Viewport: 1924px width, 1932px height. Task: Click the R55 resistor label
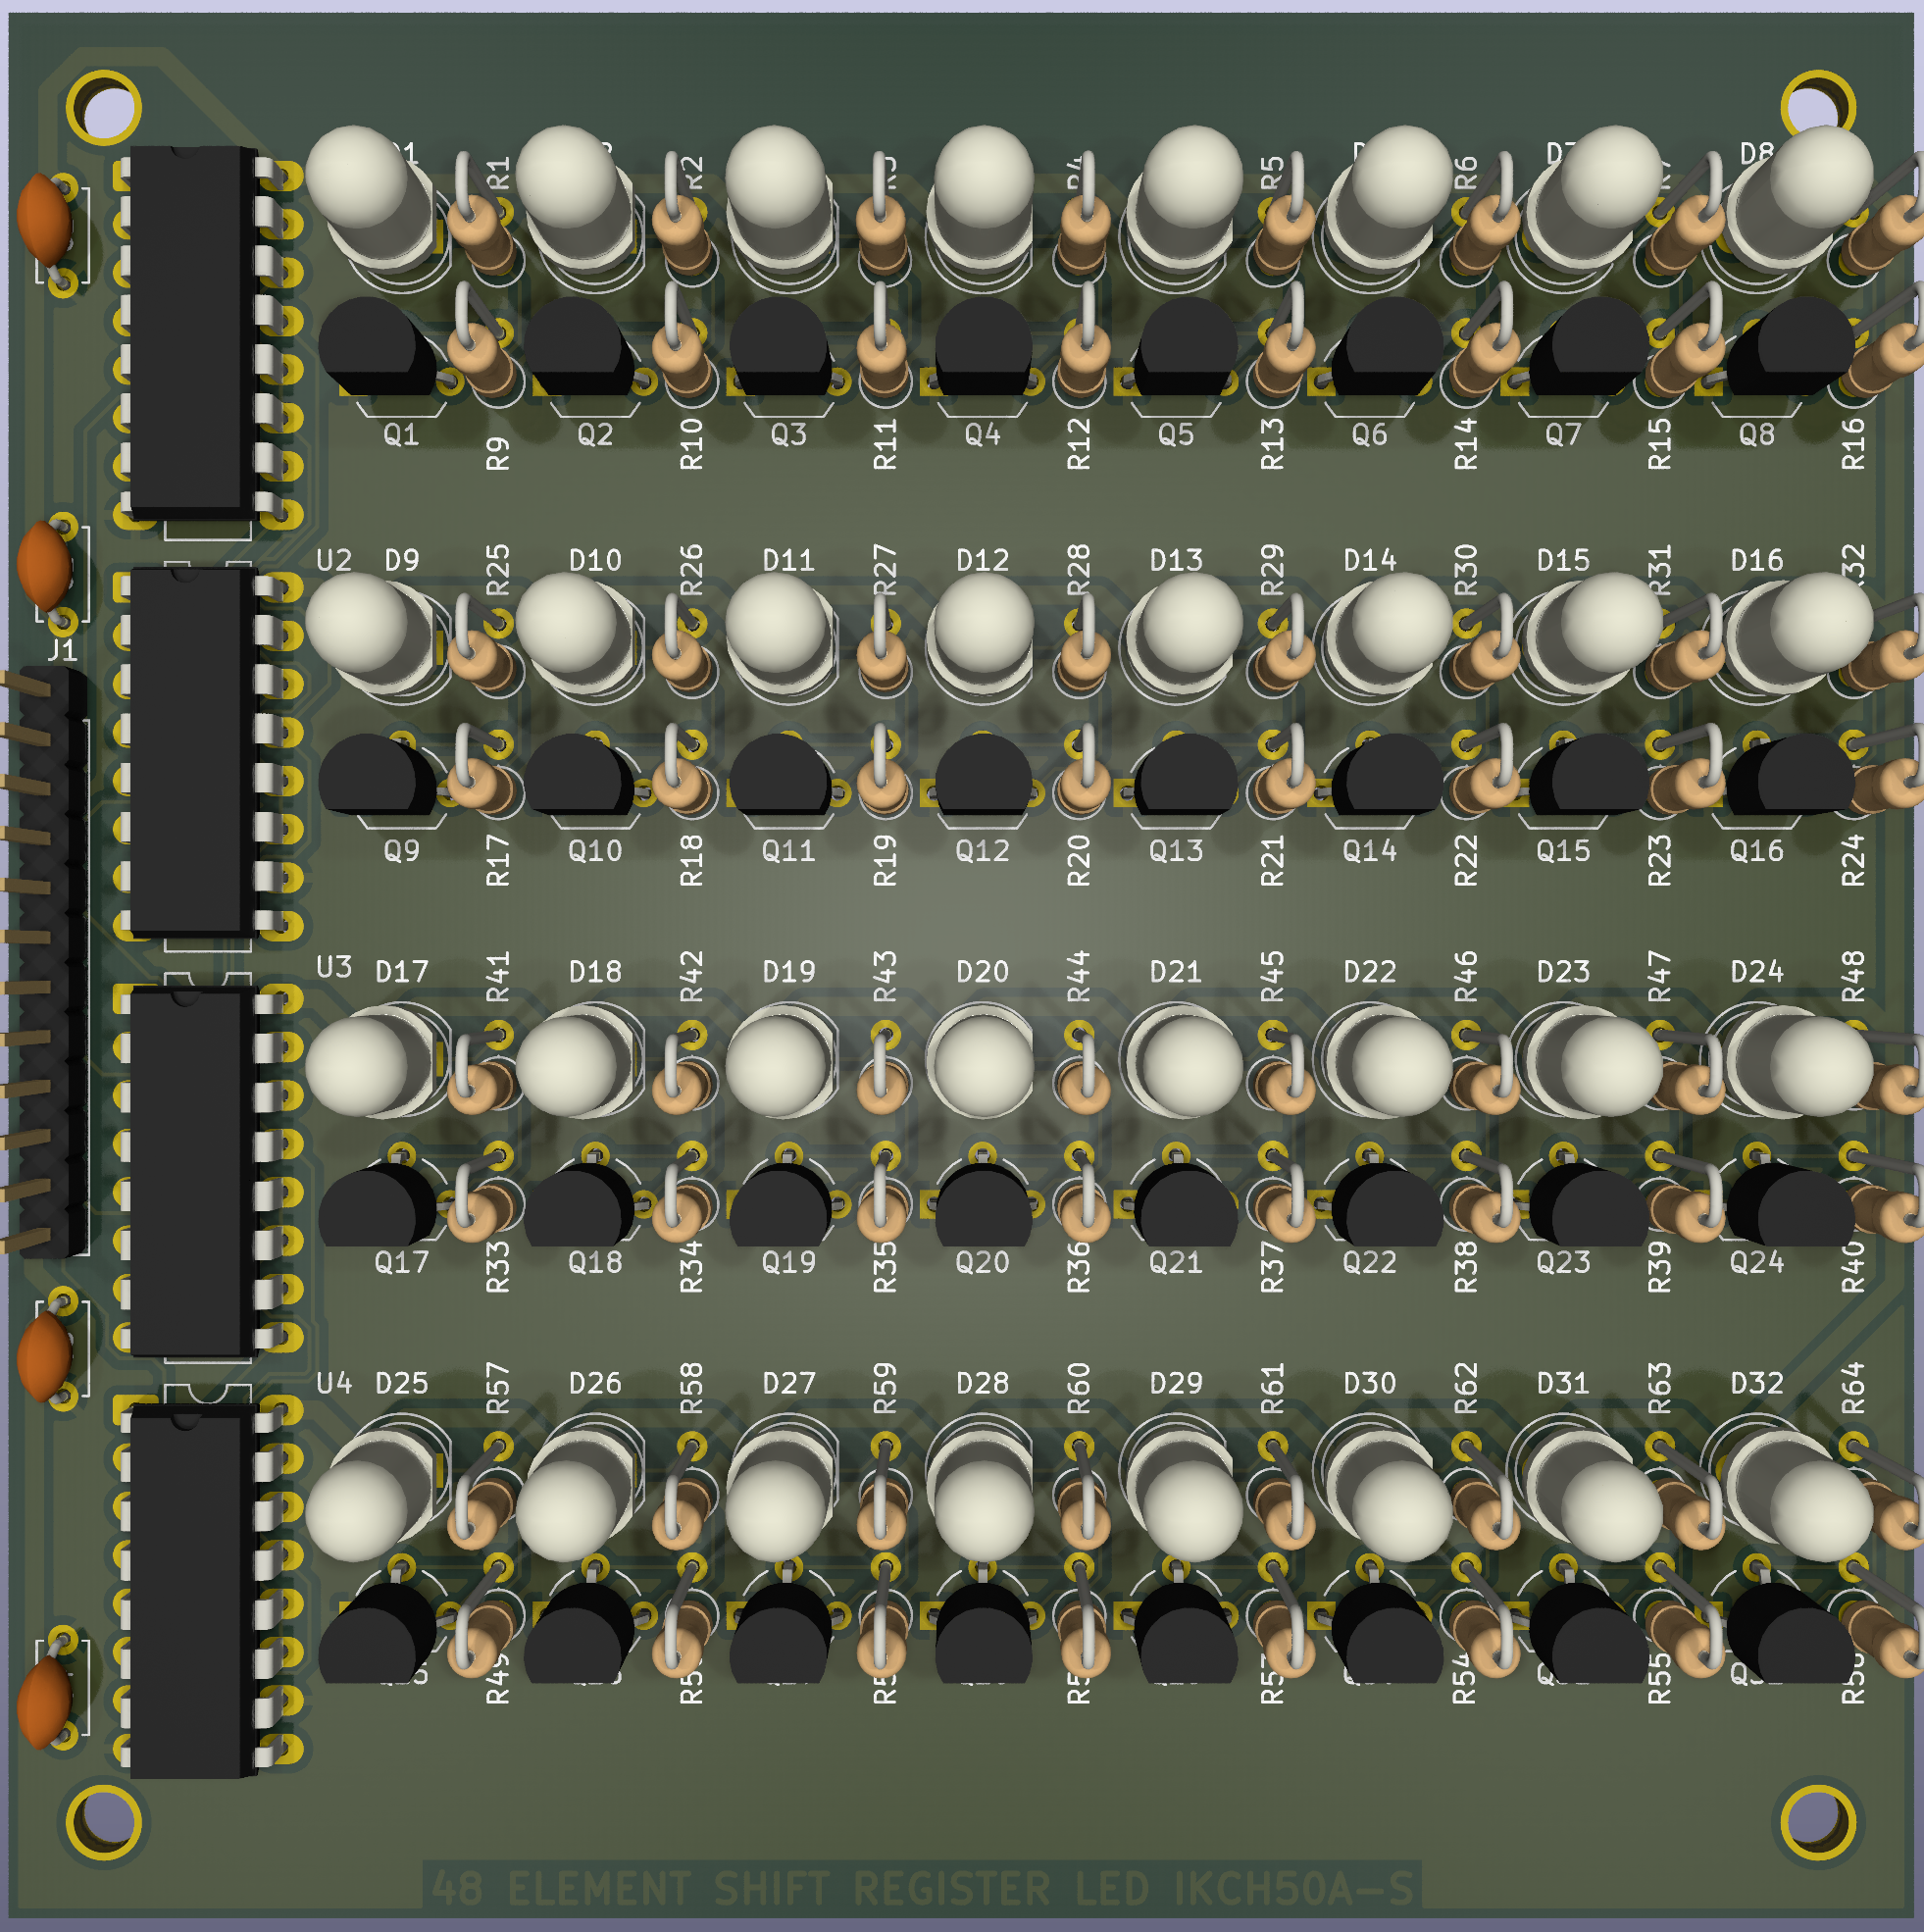[1659, 1678]
